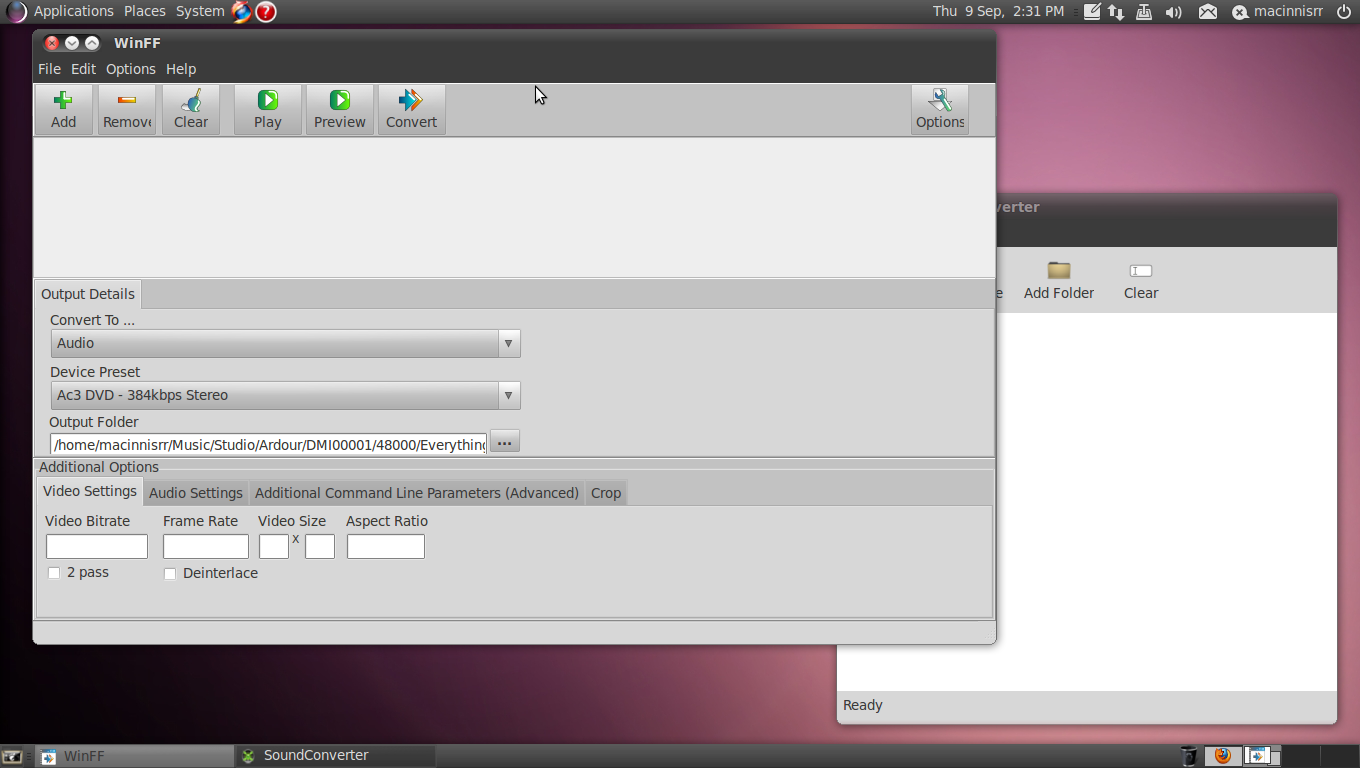
Task: Select the Video Settings tab
Action: click(90, 491)
